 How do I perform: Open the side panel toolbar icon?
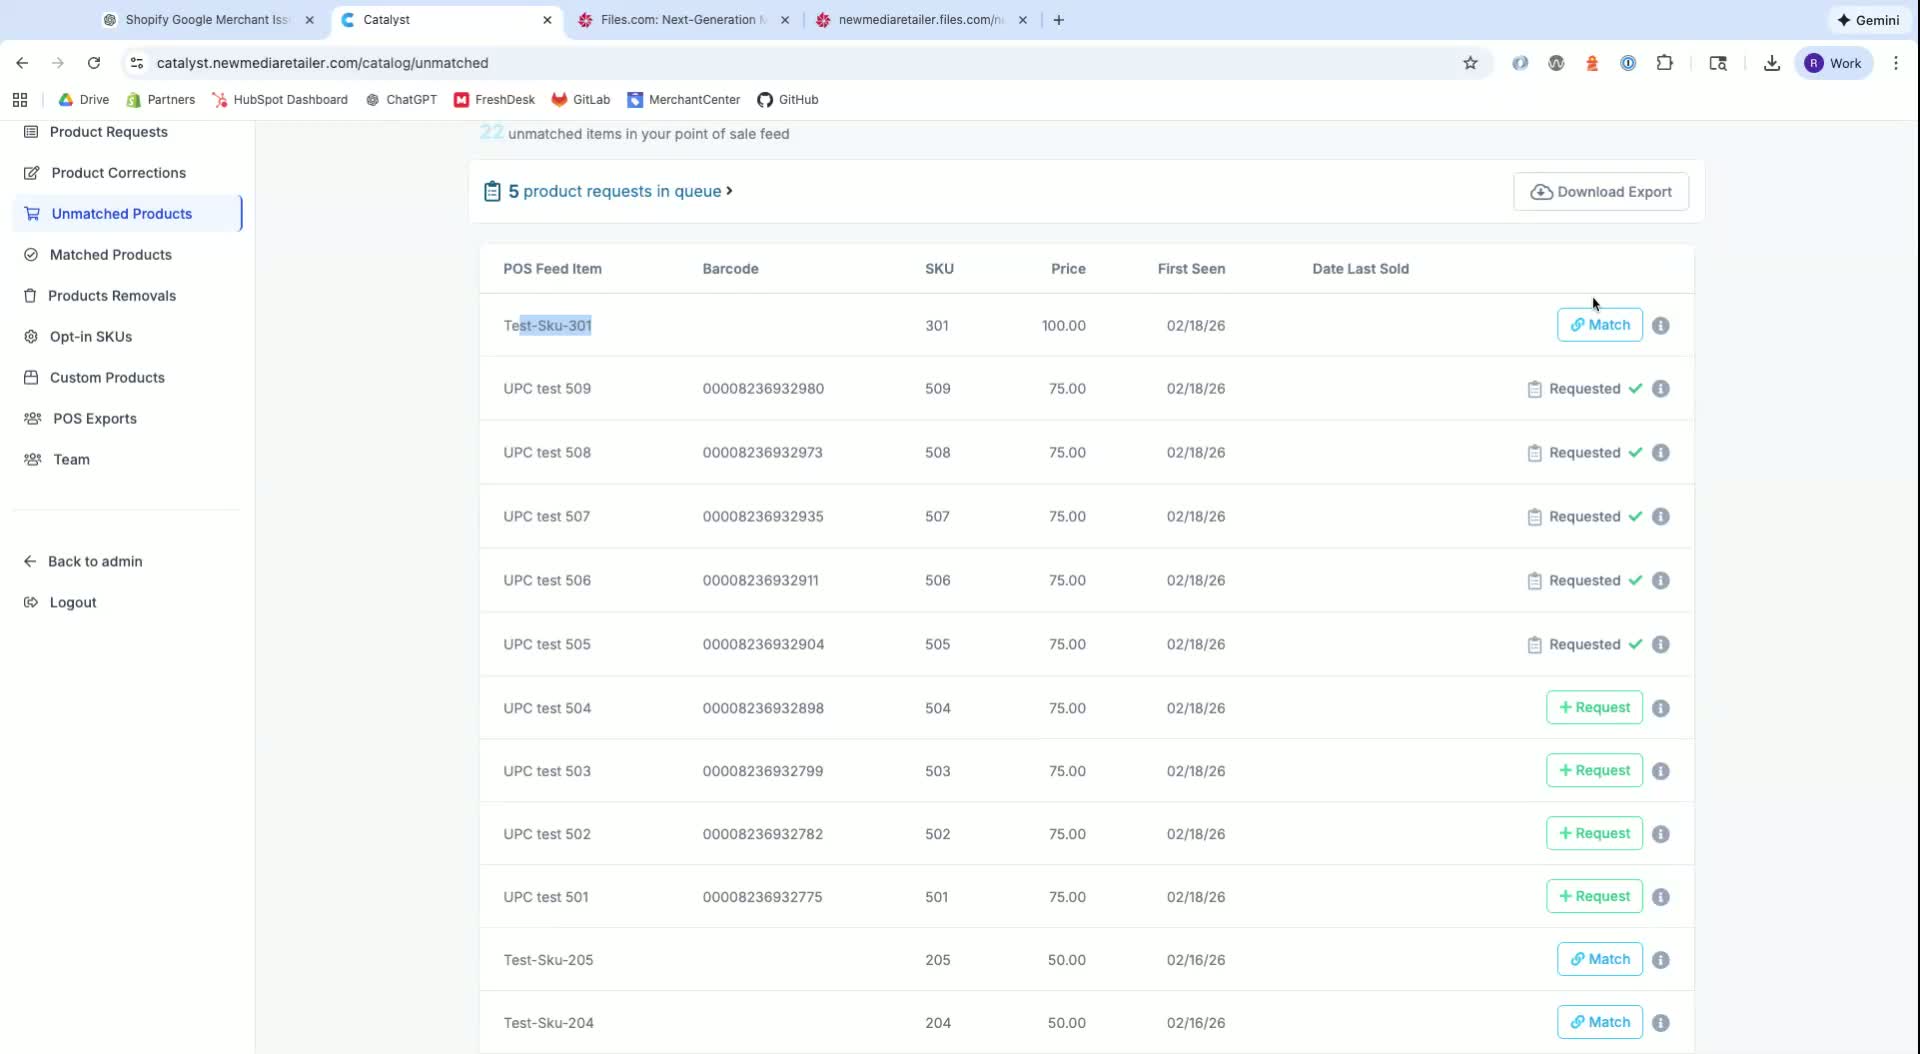click(x=1718, y=63)
